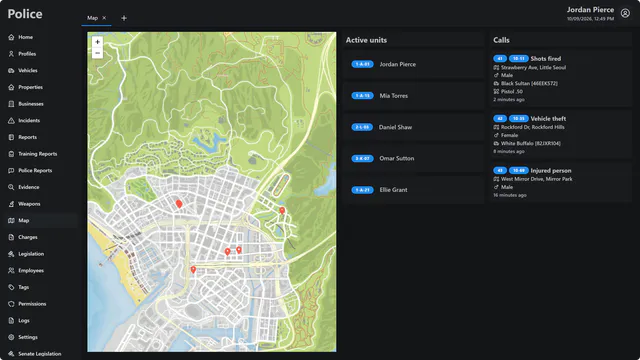Click the red marker near racetrack
640x360 pixels.
pyautogui.click(x=282, y=211)
